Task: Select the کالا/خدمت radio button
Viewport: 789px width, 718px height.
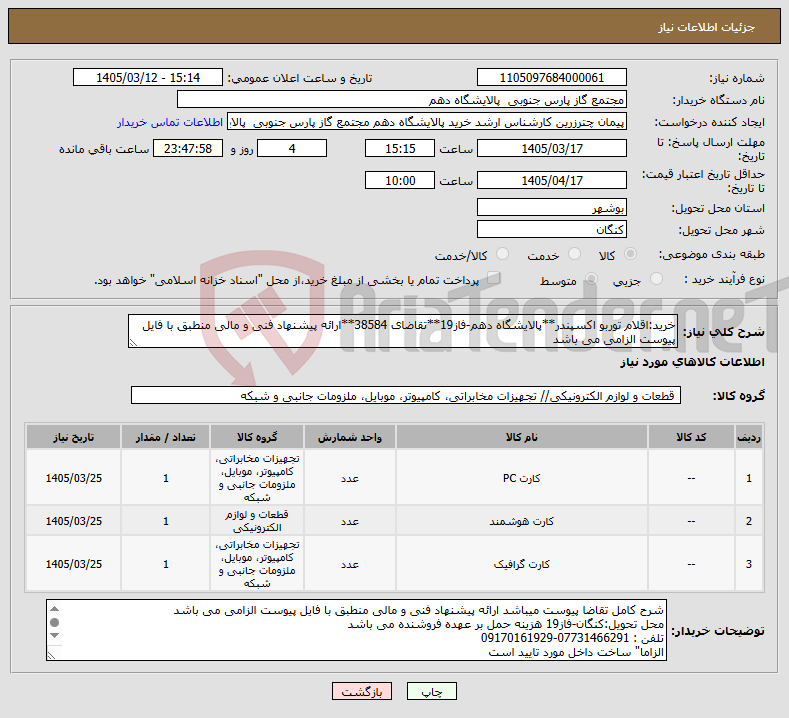Action: (502, 254)
